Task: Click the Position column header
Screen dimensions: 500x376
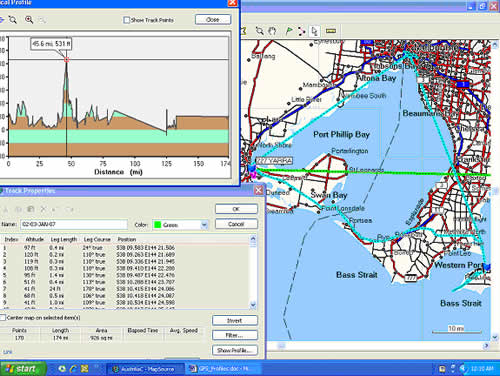Action: [127, 239]
